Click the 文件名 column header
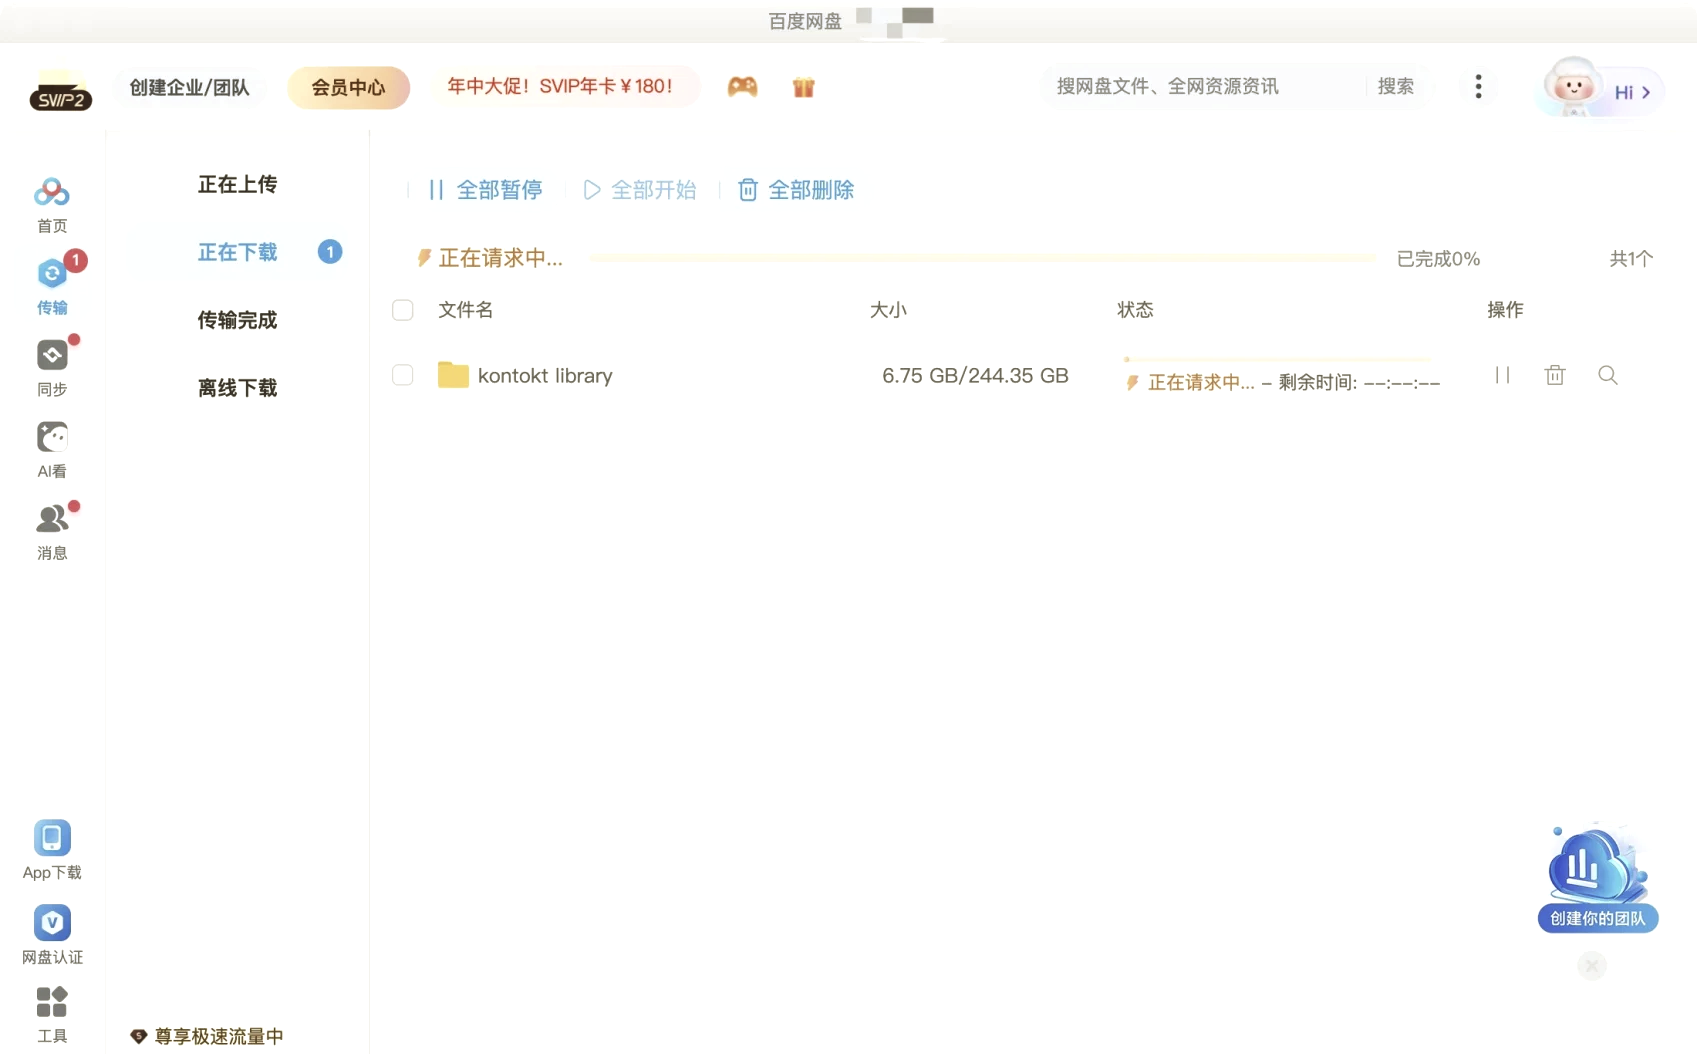The image size is (1697, 1054). (x=466, y=310)
